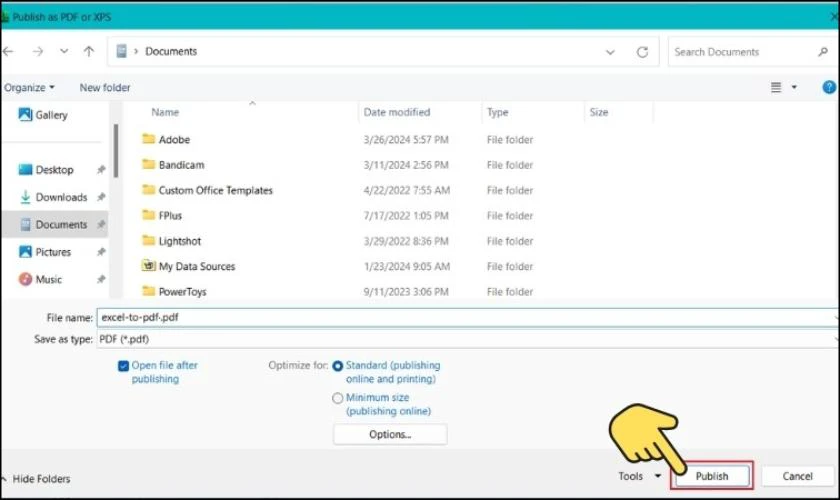Image resolution: width=840 pixels, height=500 pixels.
Task: Select the Adobe folder
Action: pyautogui.click(x=174, y=140)
